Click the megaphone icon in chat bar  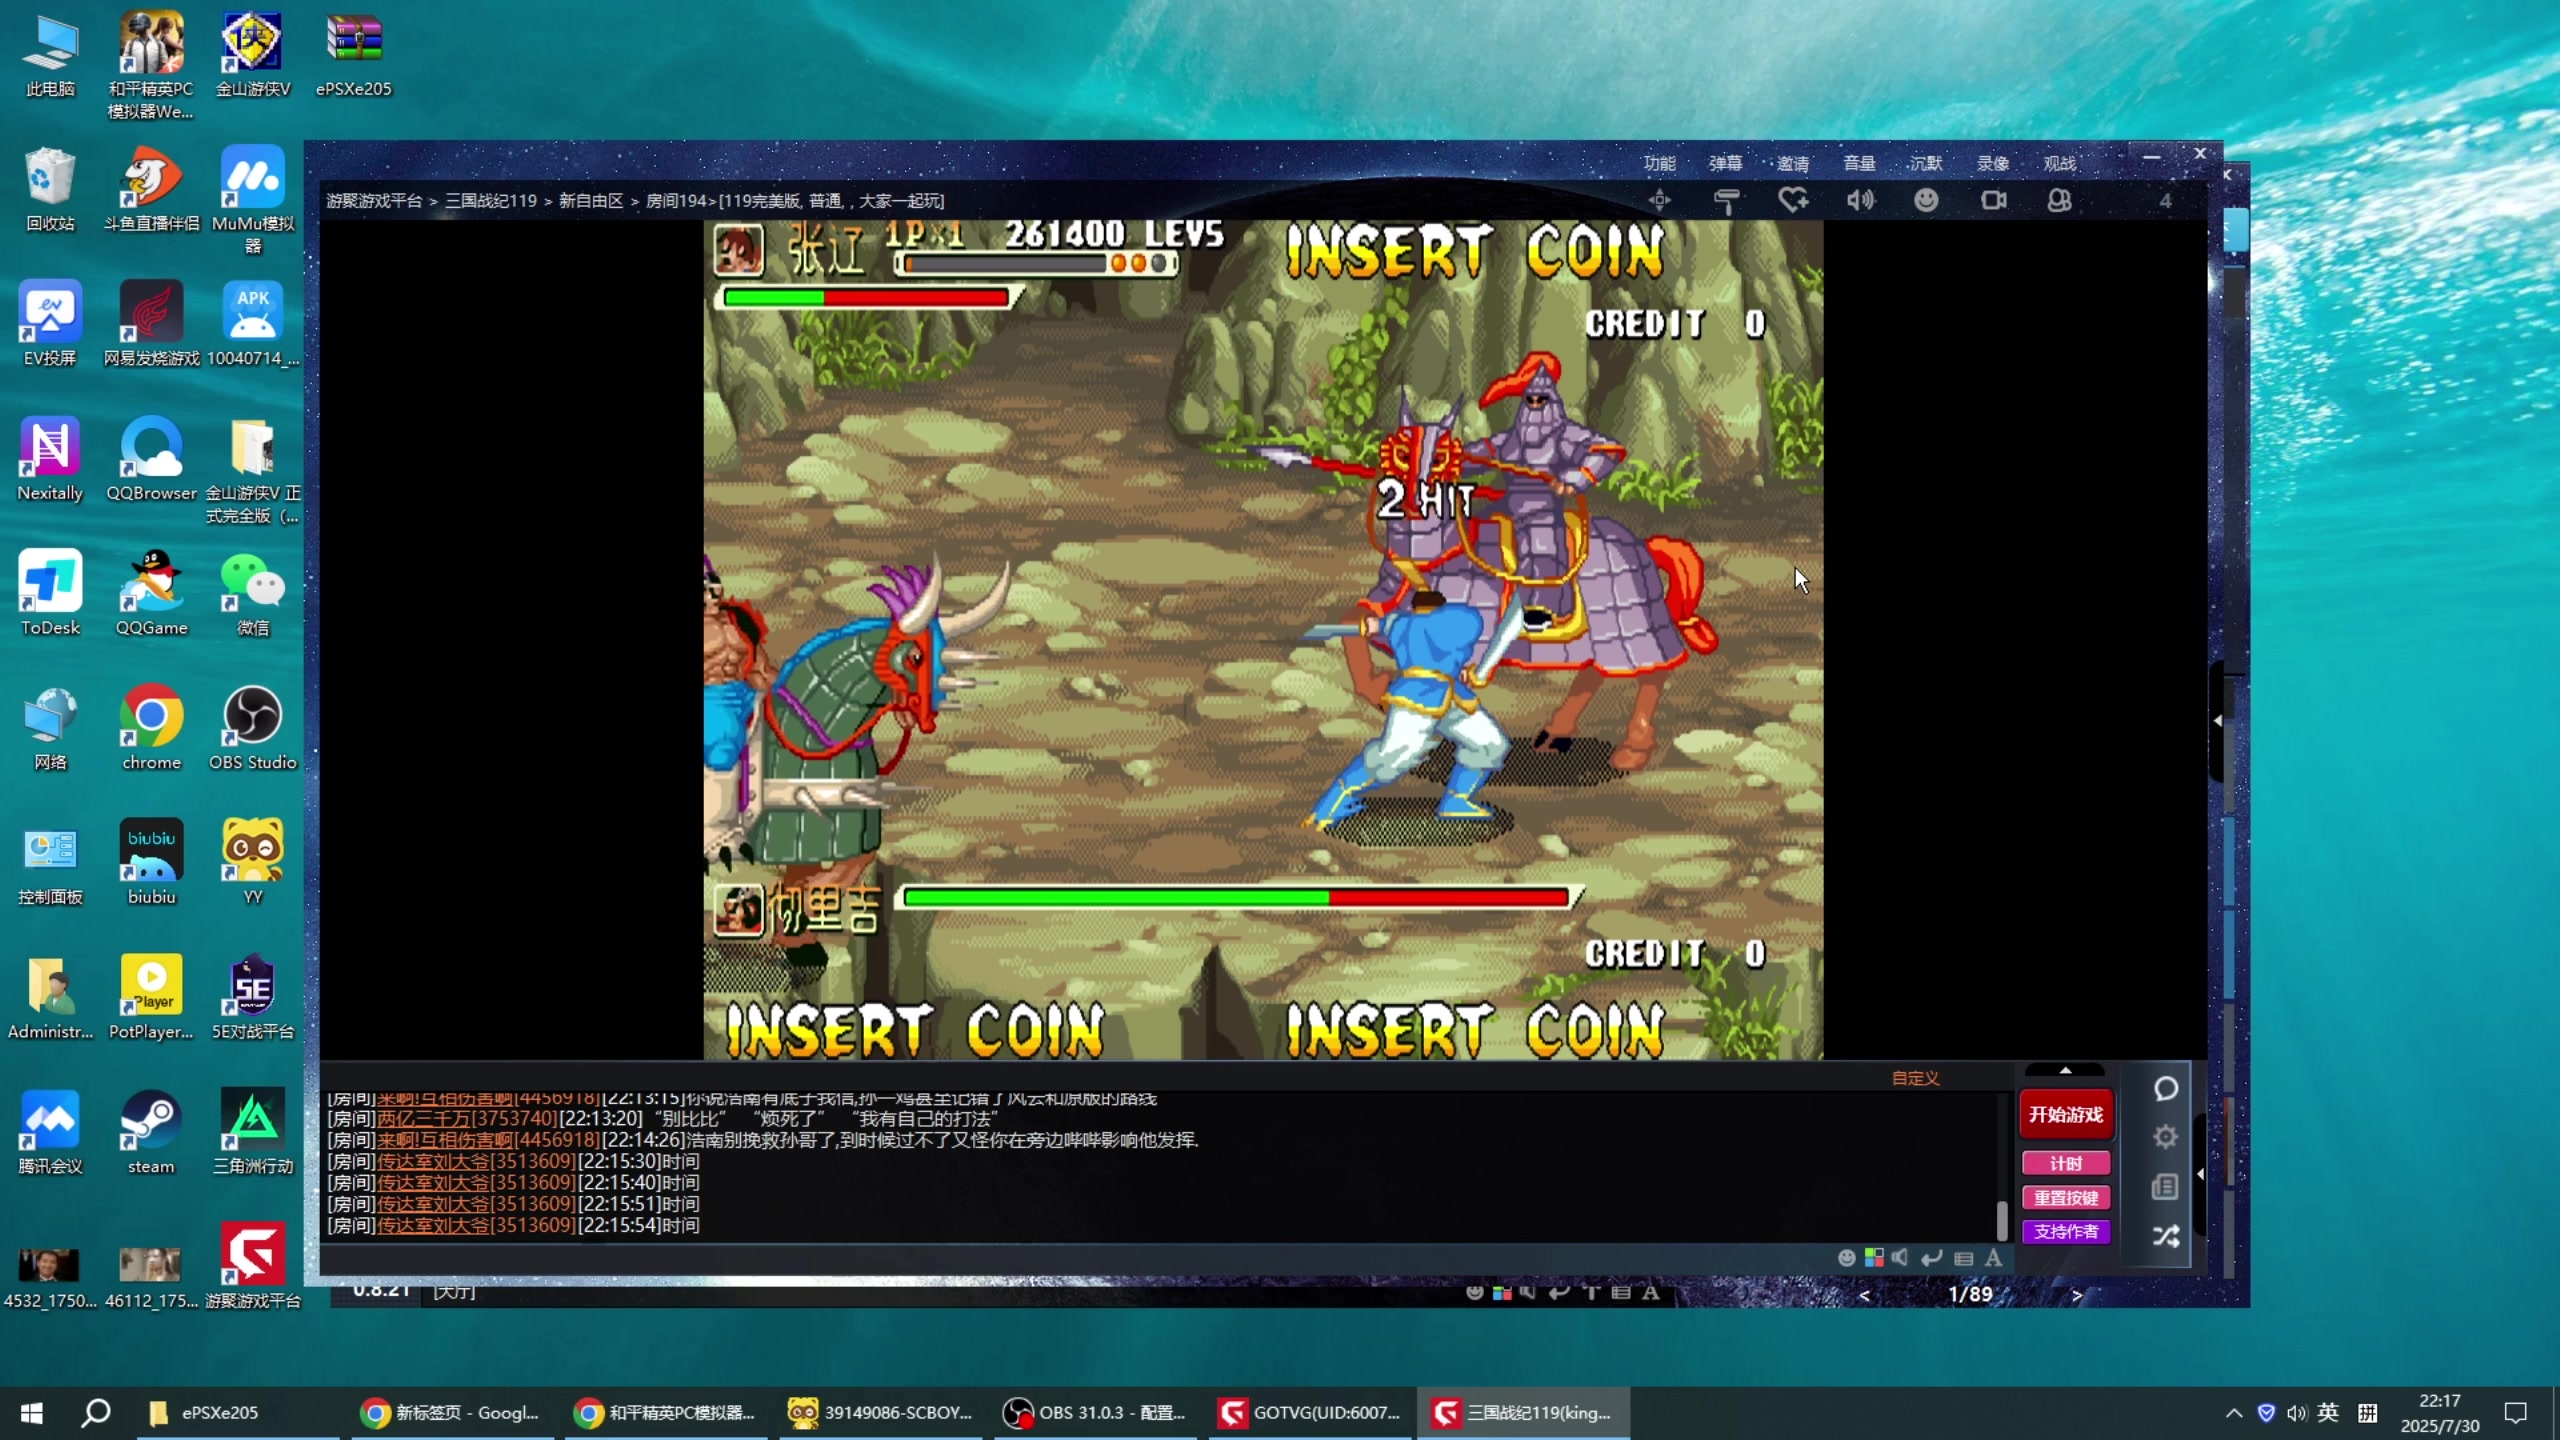pyautogui.click(x=1901, y=1258)
